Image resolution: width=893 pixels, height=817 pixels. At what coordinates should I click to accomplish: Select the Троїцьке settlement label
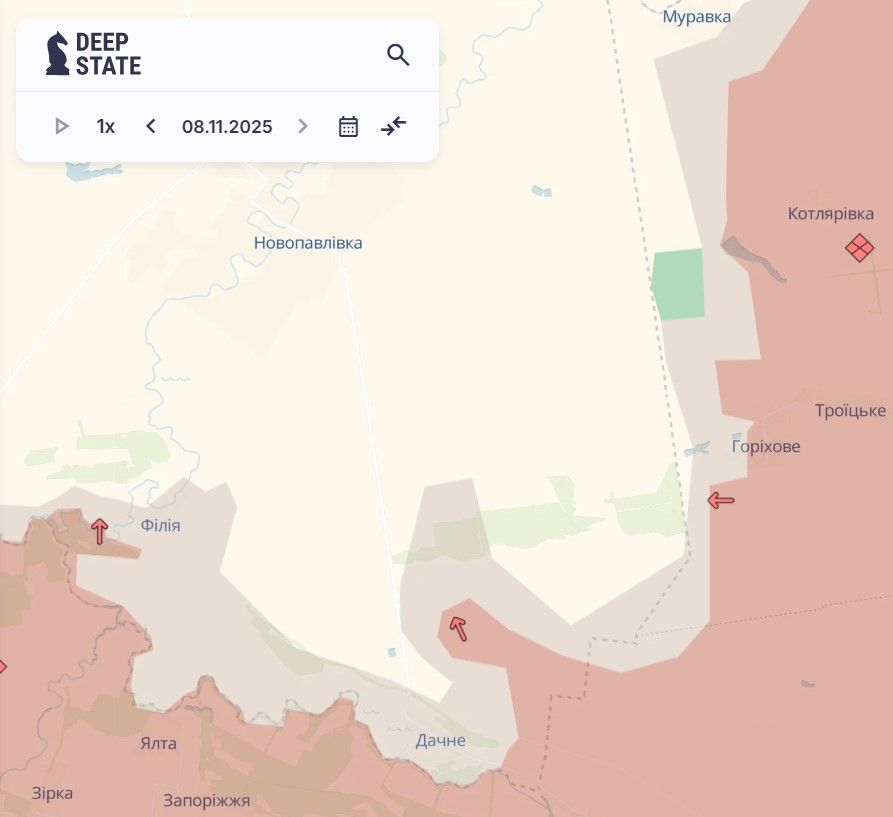click(x=850, y=411)
